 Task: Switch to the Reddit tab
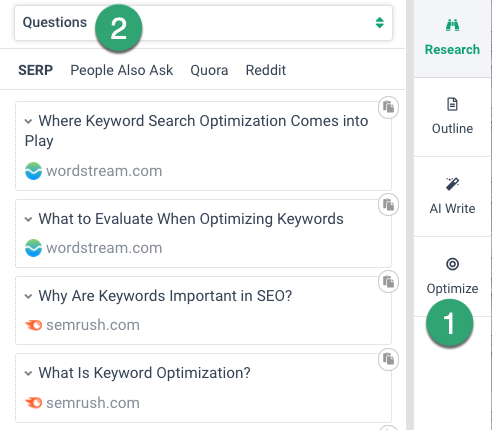pyautogui.click(x=266, y=70)
